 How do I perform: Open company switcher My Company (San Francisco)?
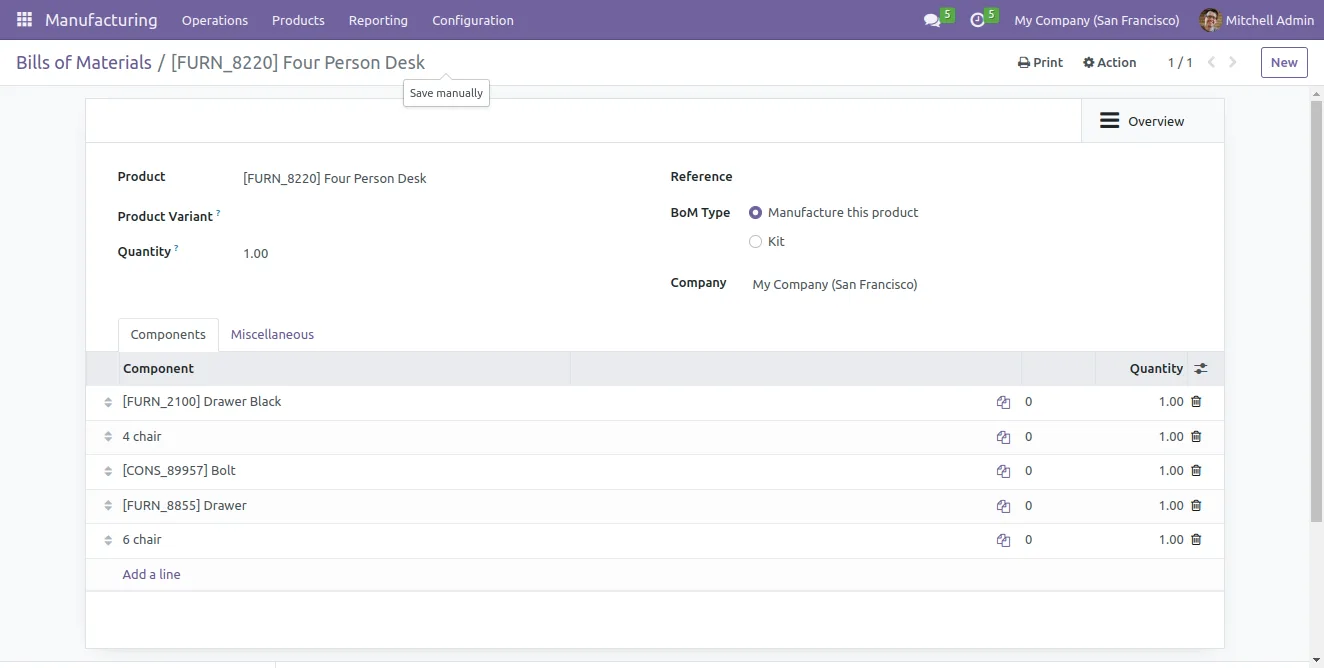[1097, 20]
